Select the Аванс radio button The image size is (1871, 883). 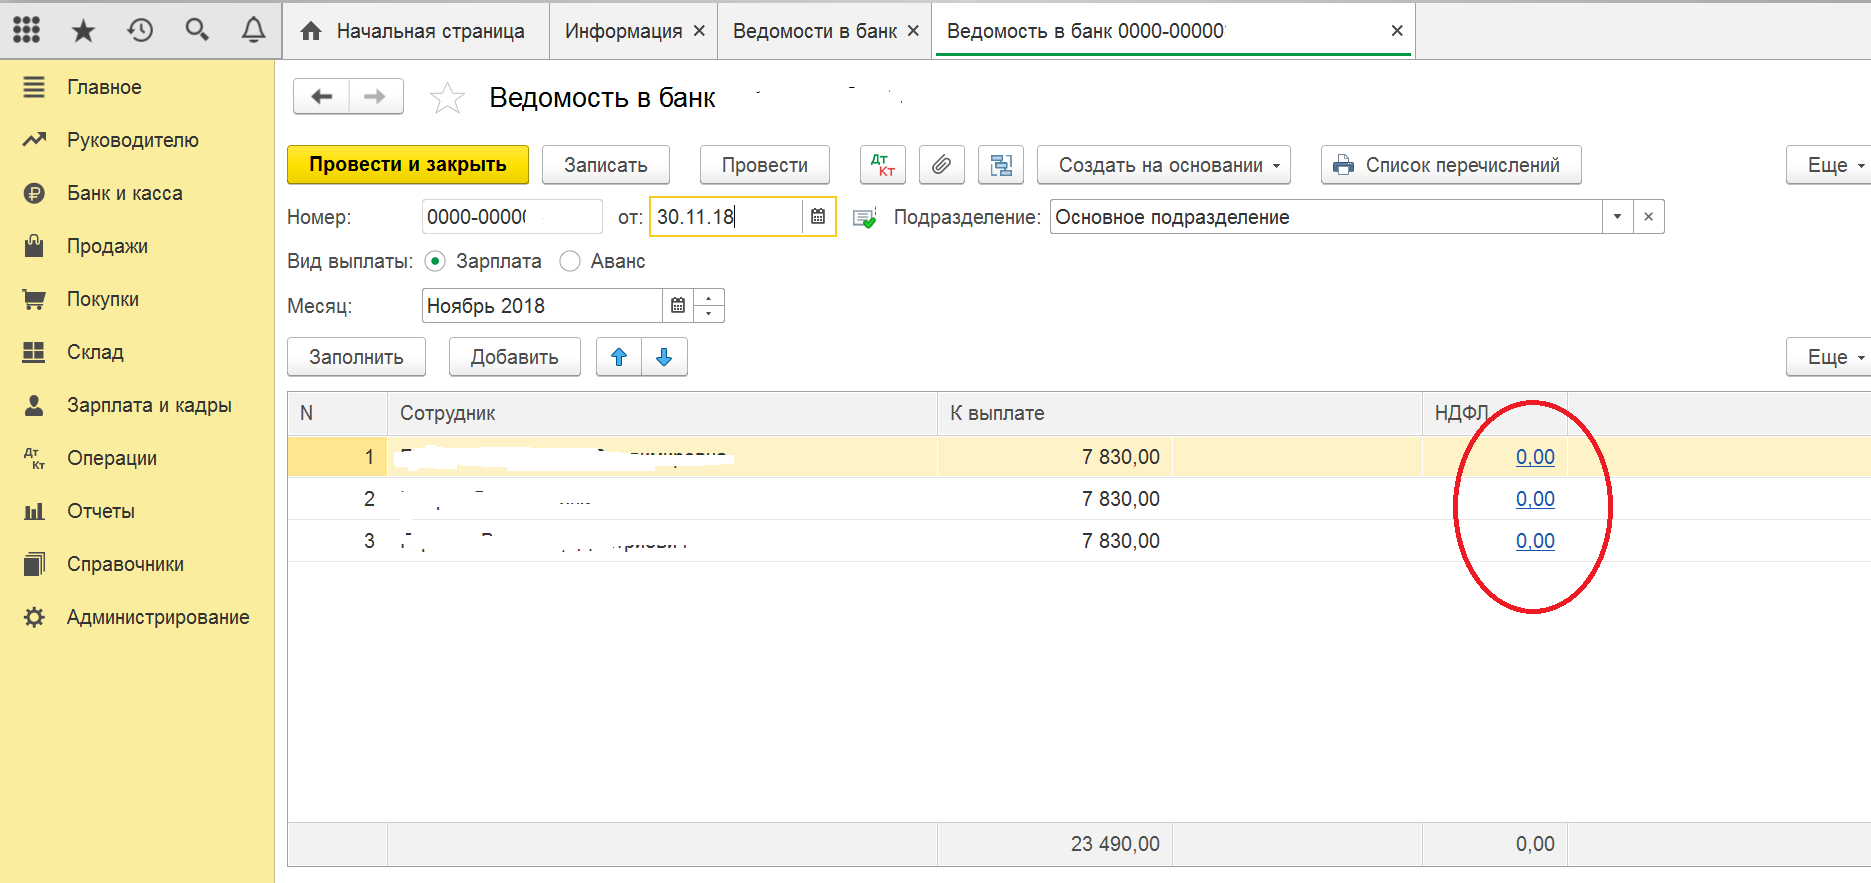(570, 261)
